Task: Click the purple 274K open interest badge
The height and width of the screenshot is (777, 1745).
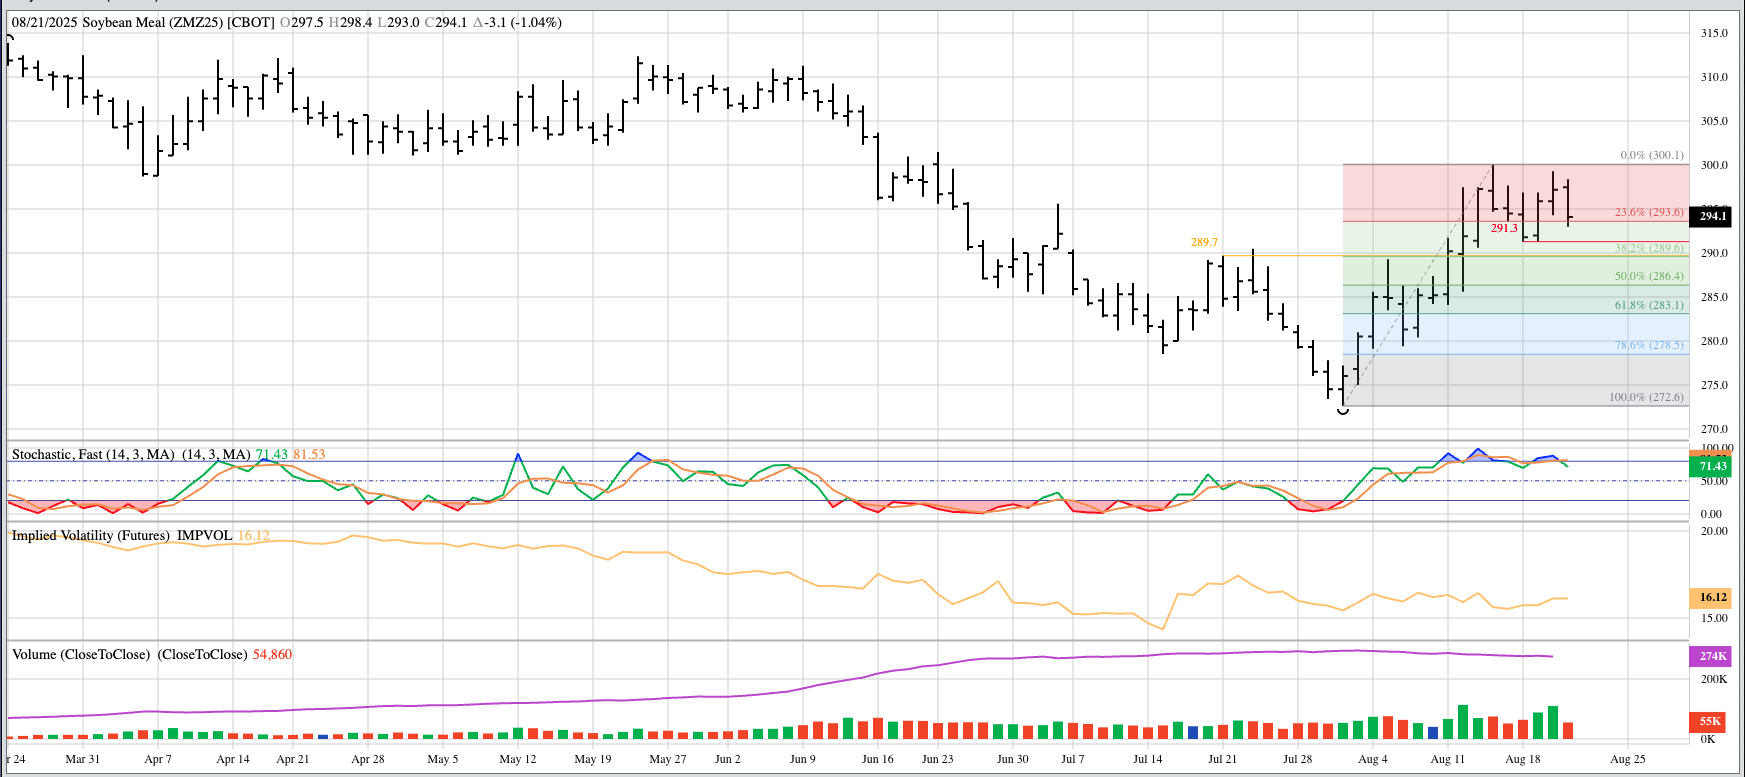Action: click(x=1712, y=656)
